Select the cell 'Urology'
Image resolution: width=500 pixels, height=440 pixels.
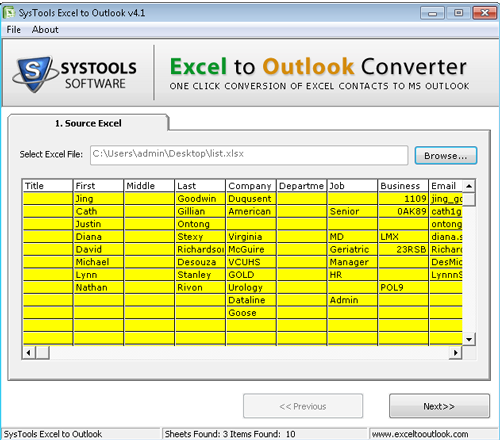(x=251, y=287)
